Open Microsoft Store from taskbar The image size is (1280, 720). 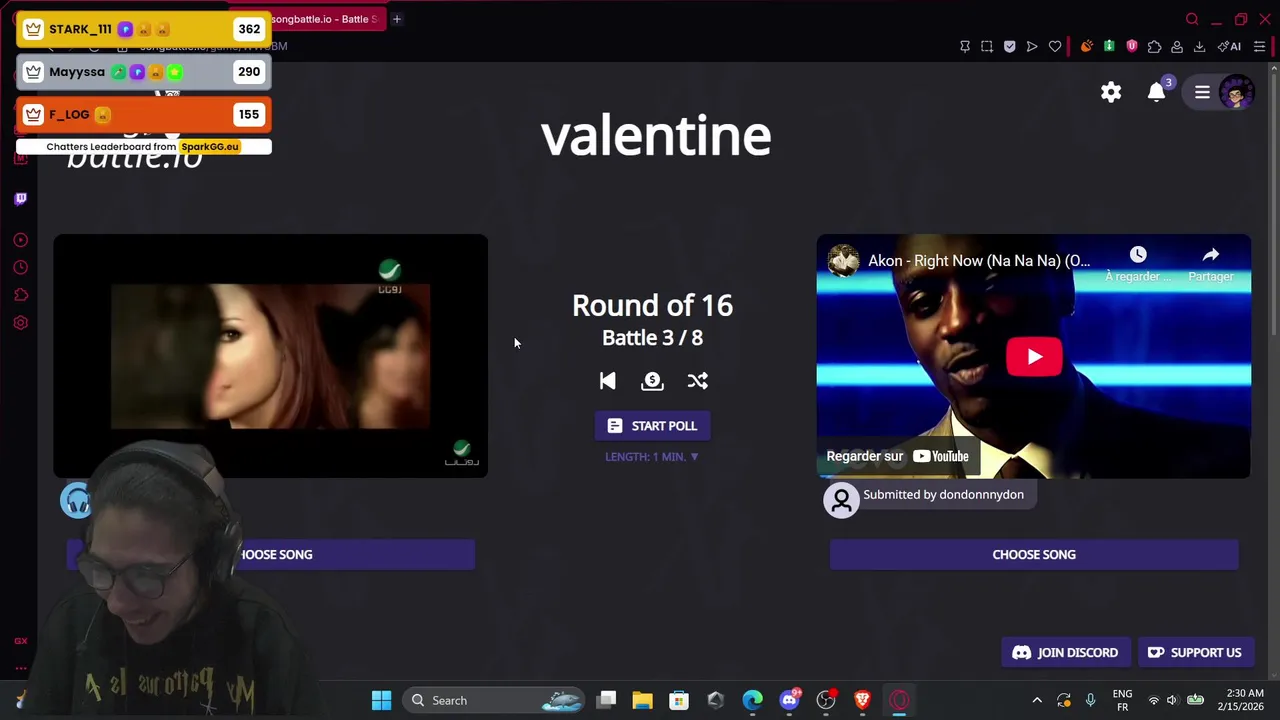tap(679, 700)
